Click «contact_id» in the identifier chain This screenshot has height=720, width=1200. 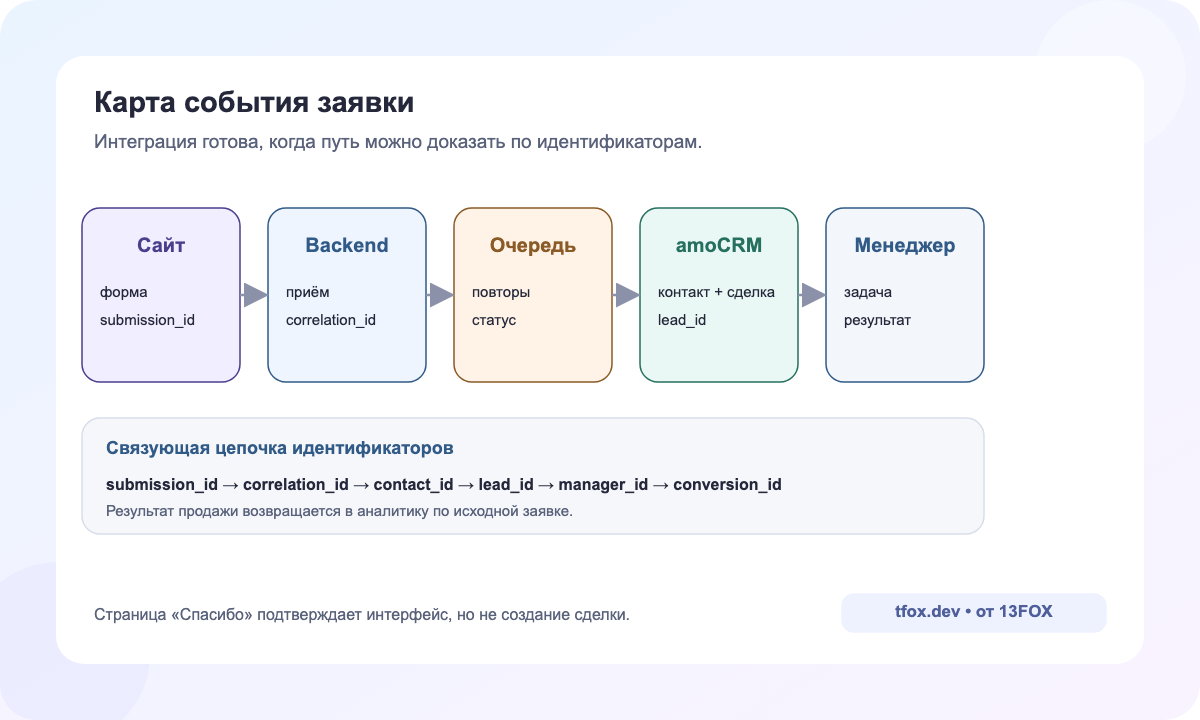(414, 484)
